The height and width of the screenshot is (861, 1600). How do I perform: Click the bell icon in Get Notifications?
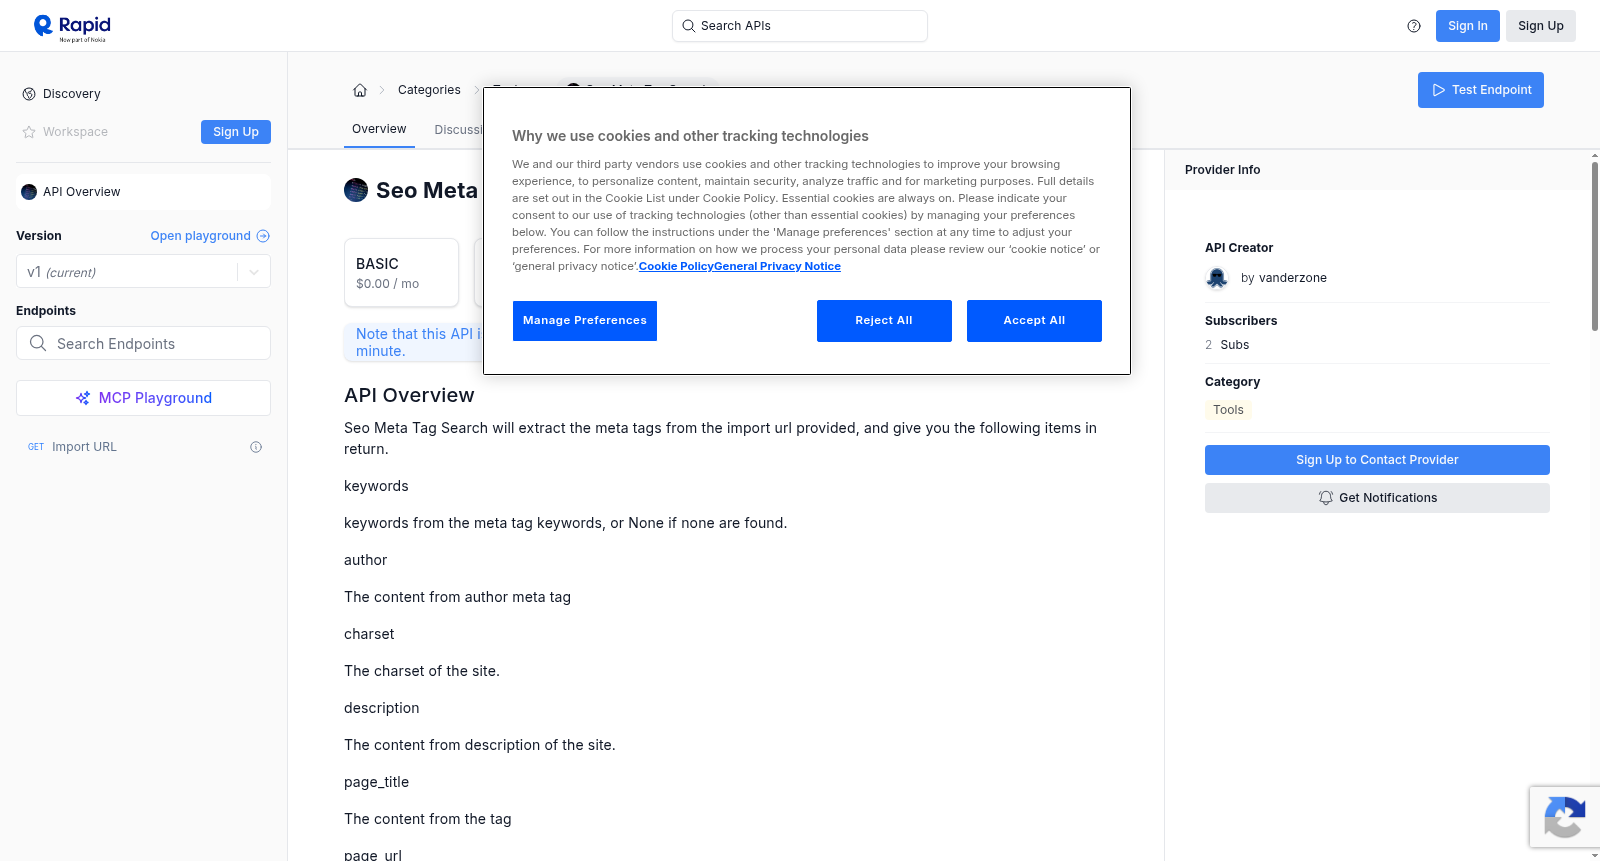click(1326, 498)
